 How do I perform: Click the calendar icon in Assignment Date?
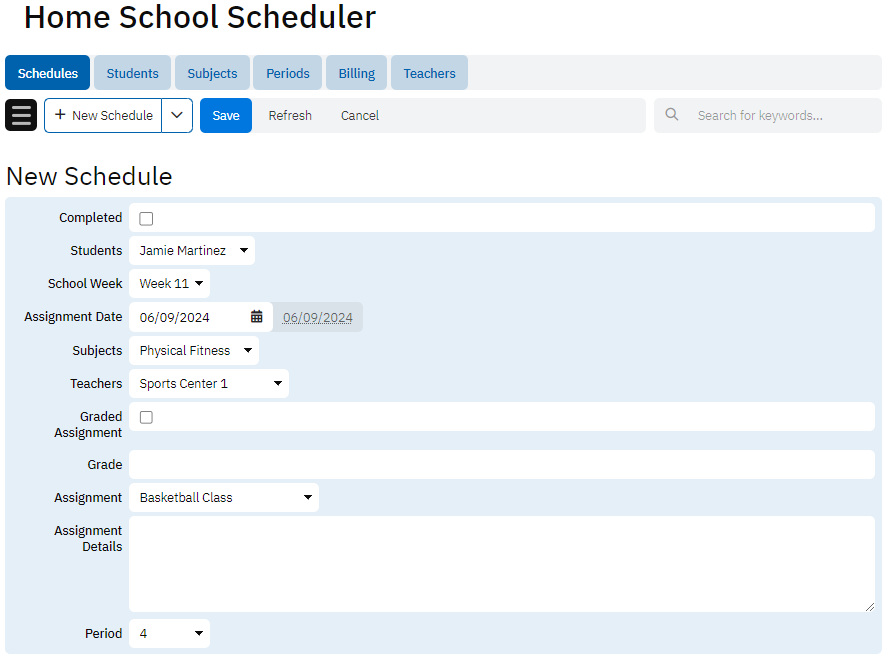click(257, 317)
